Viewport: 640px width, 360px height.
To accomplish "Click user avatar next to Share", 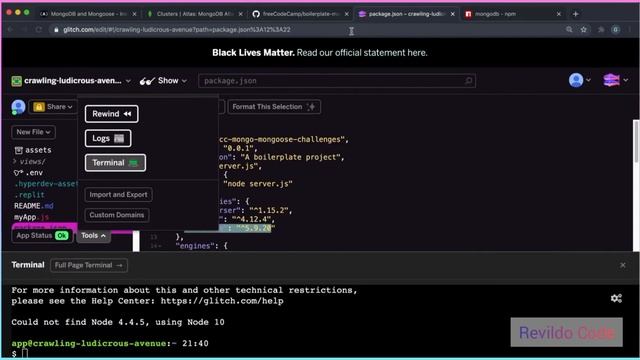I will click(18, 107).
